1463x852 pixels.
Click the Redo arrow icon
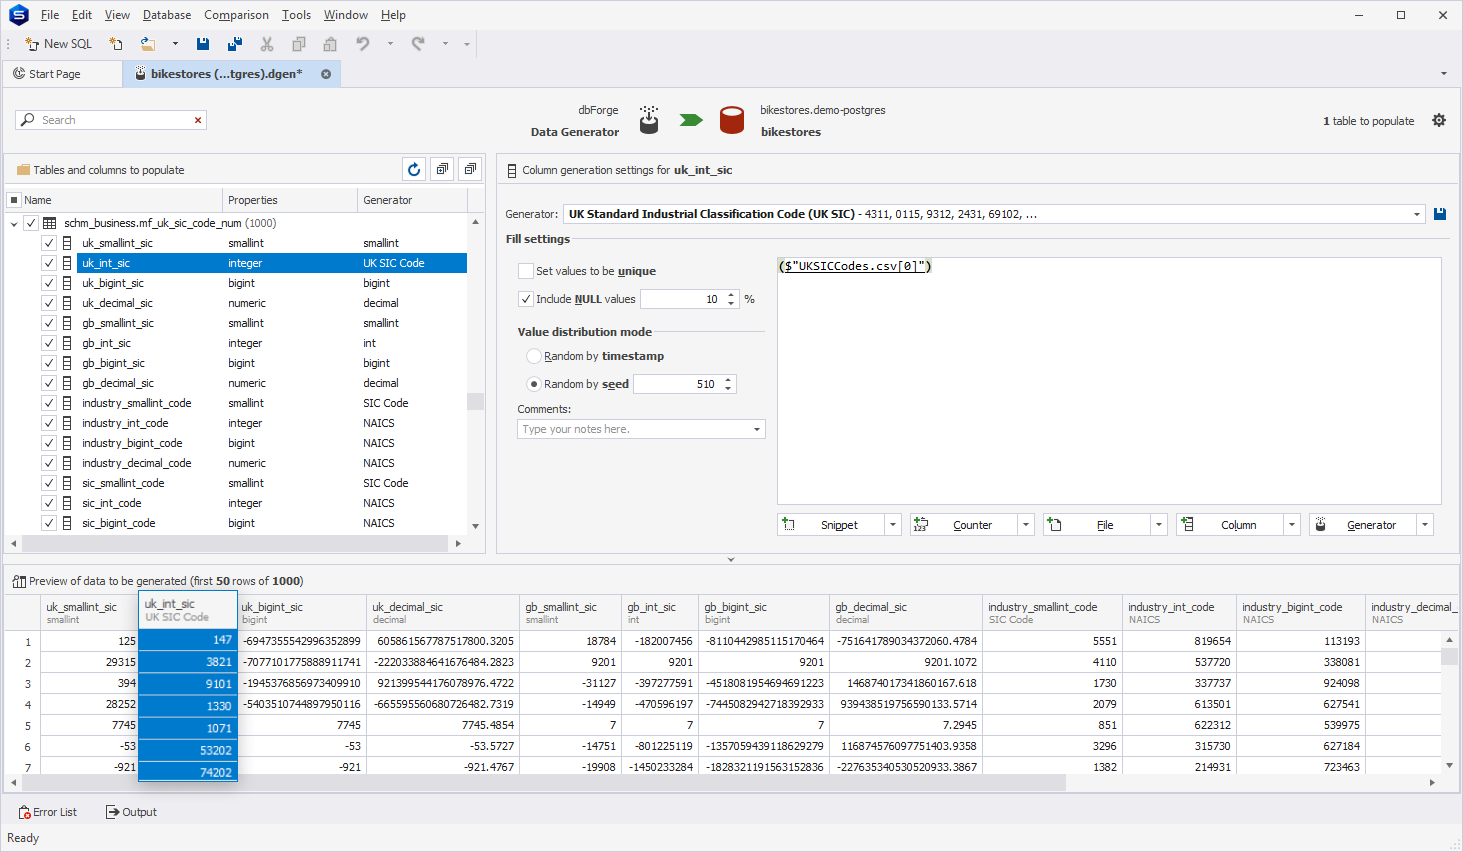(x=418, y=44)
